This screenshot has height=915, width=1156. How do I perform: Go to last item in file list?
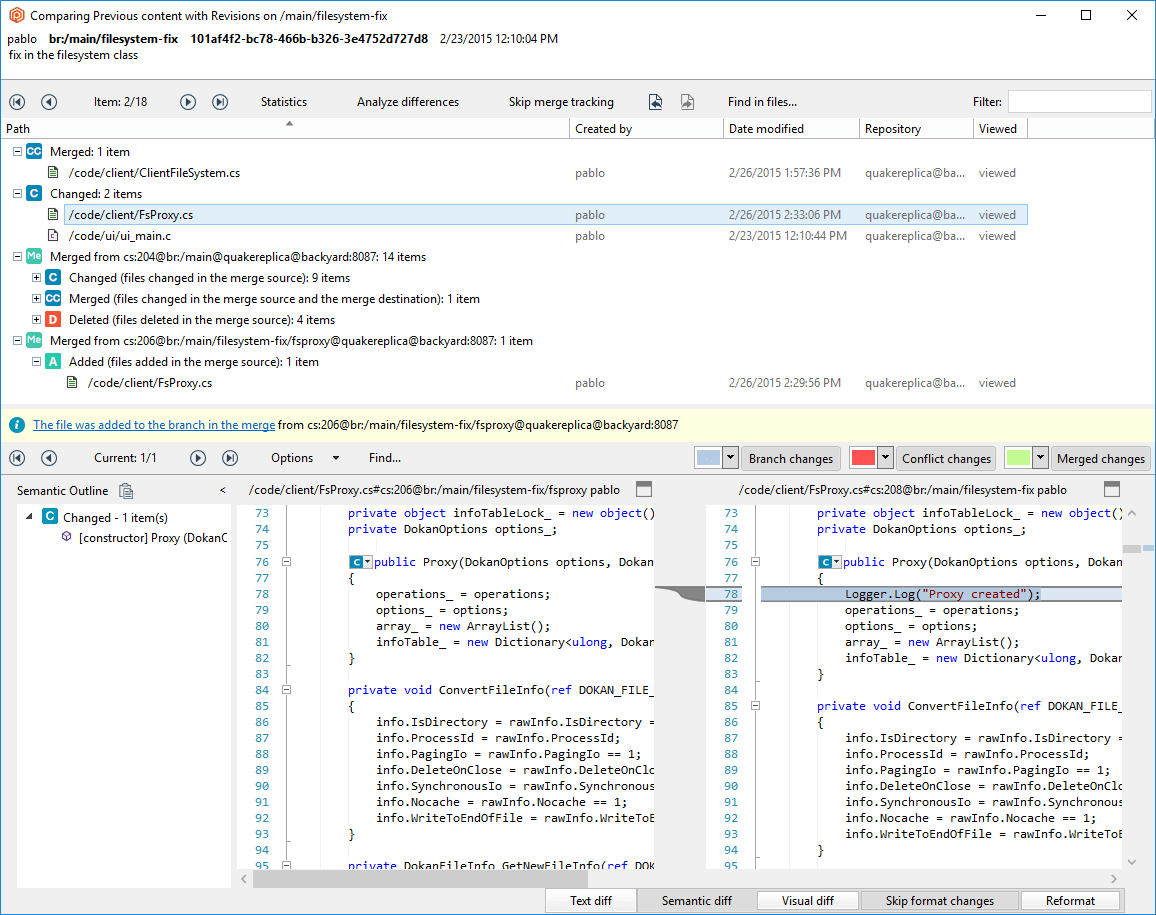click(220, 102)
